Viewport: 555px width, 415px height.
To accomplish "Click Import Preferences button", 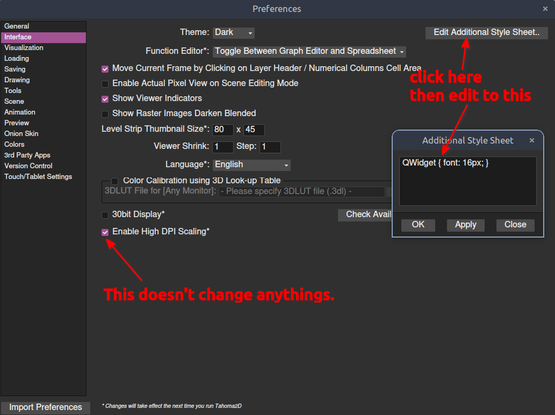I will [46, 408].
